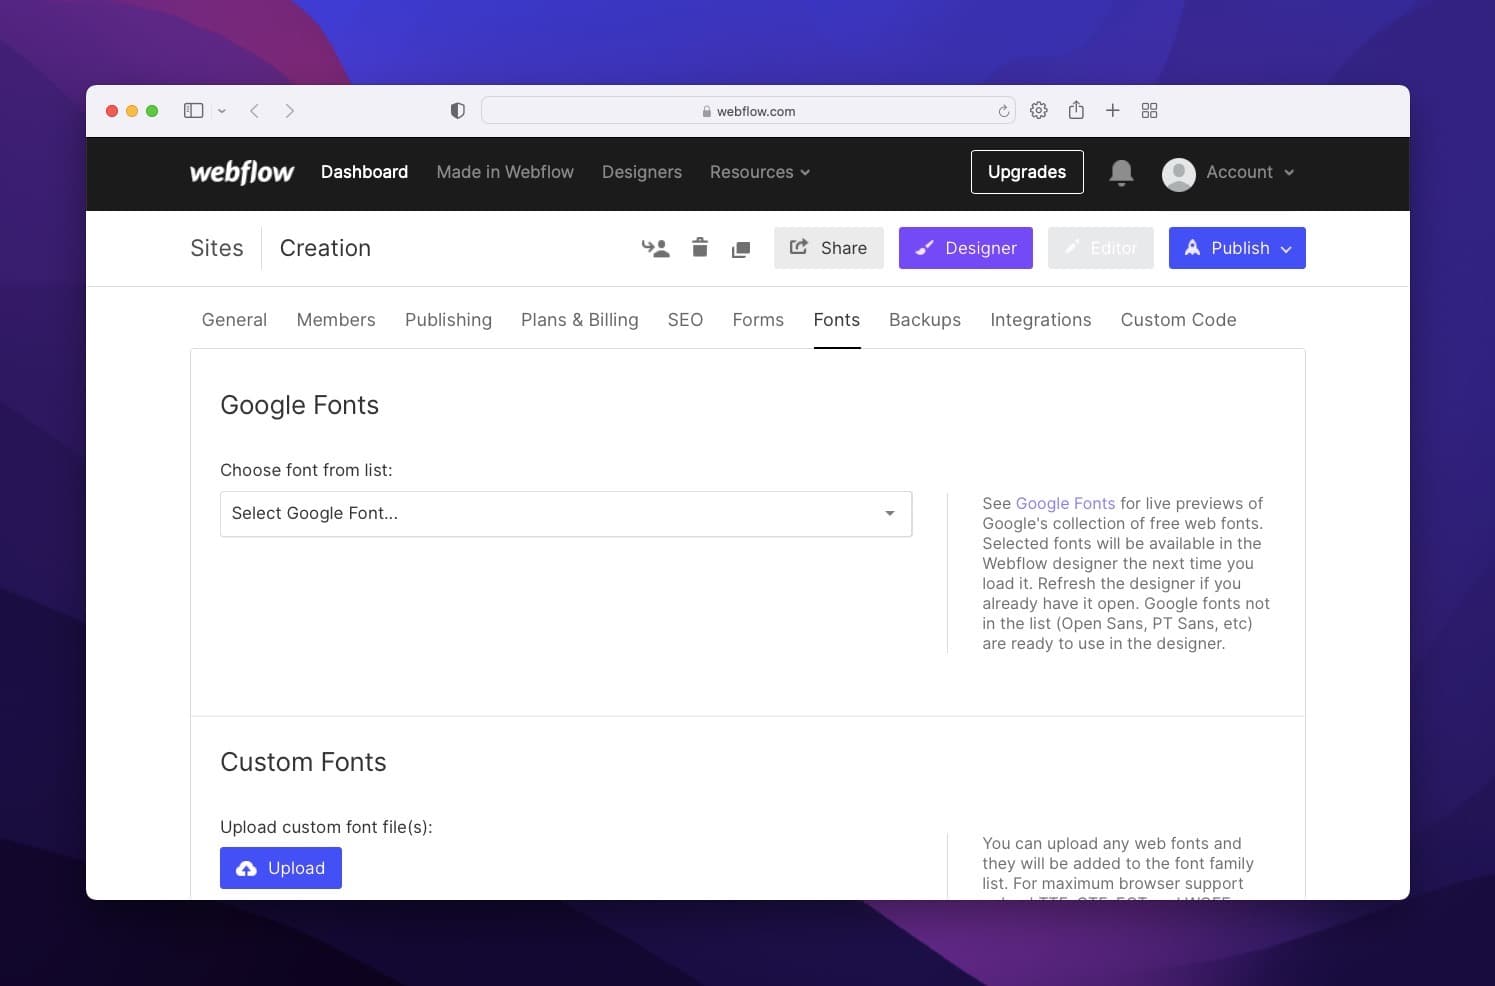
Task: Open the Designer button
Action: click(966, 248)
